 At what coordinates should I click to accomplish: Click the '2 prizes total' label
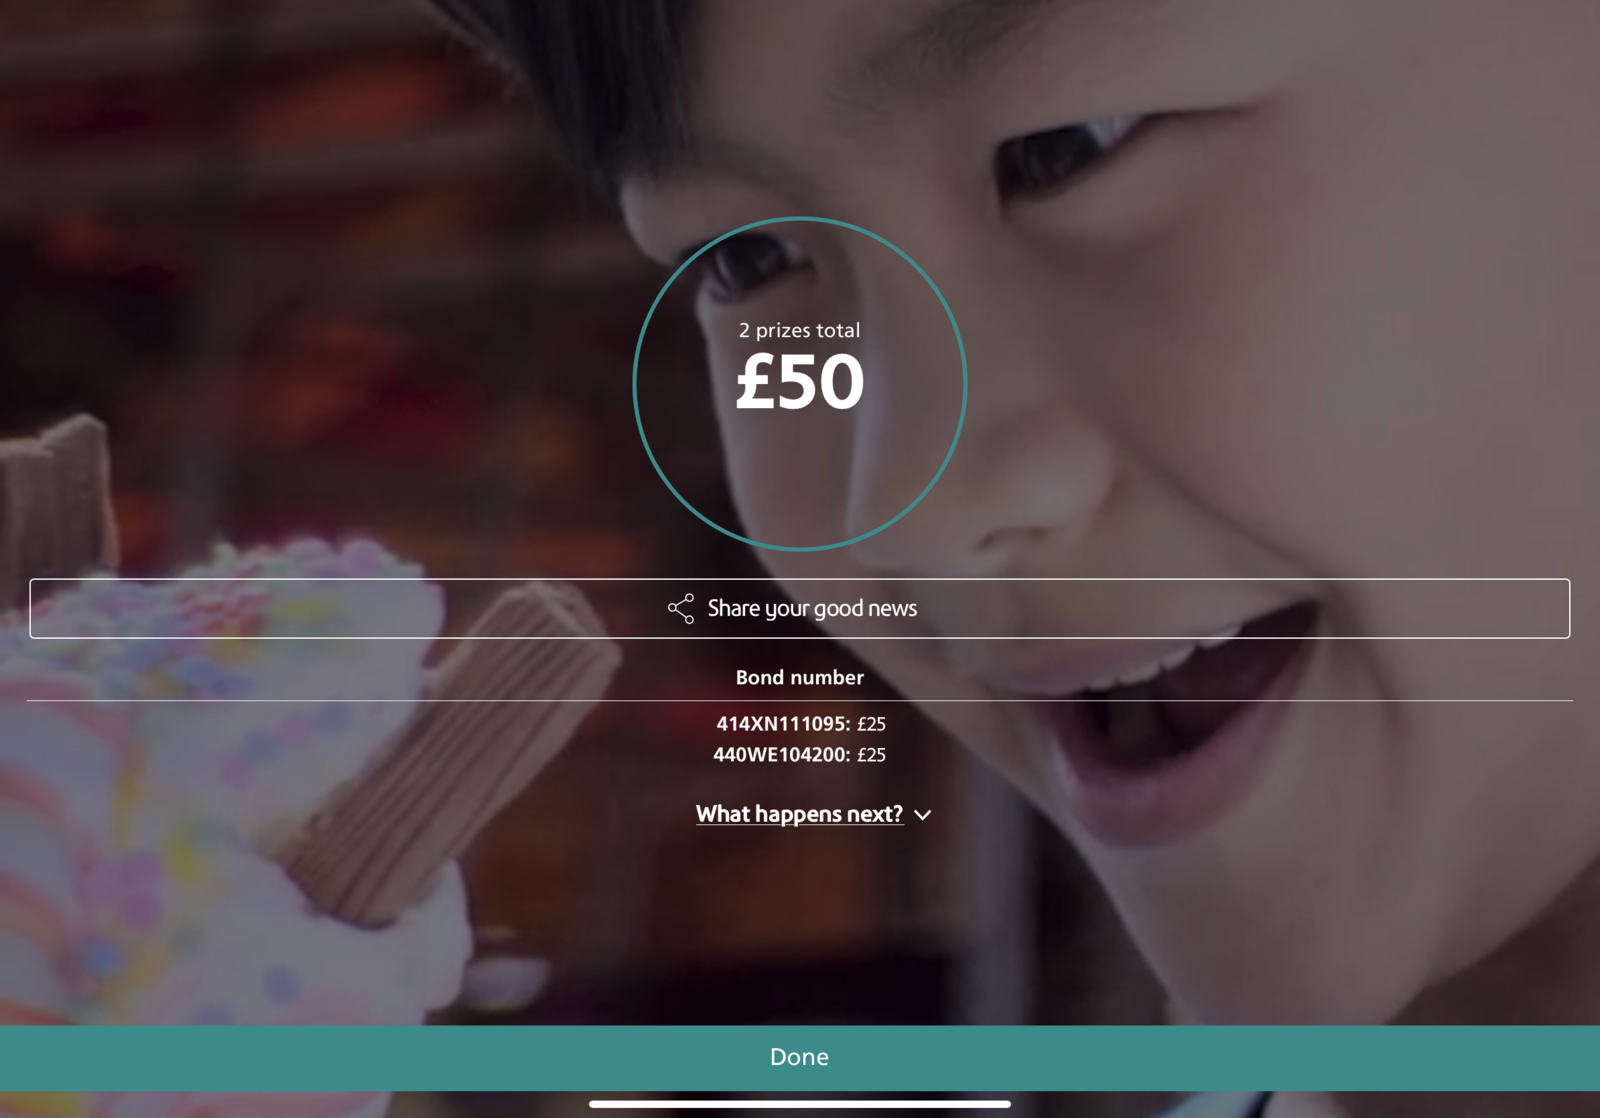click(x=800, y=330)
